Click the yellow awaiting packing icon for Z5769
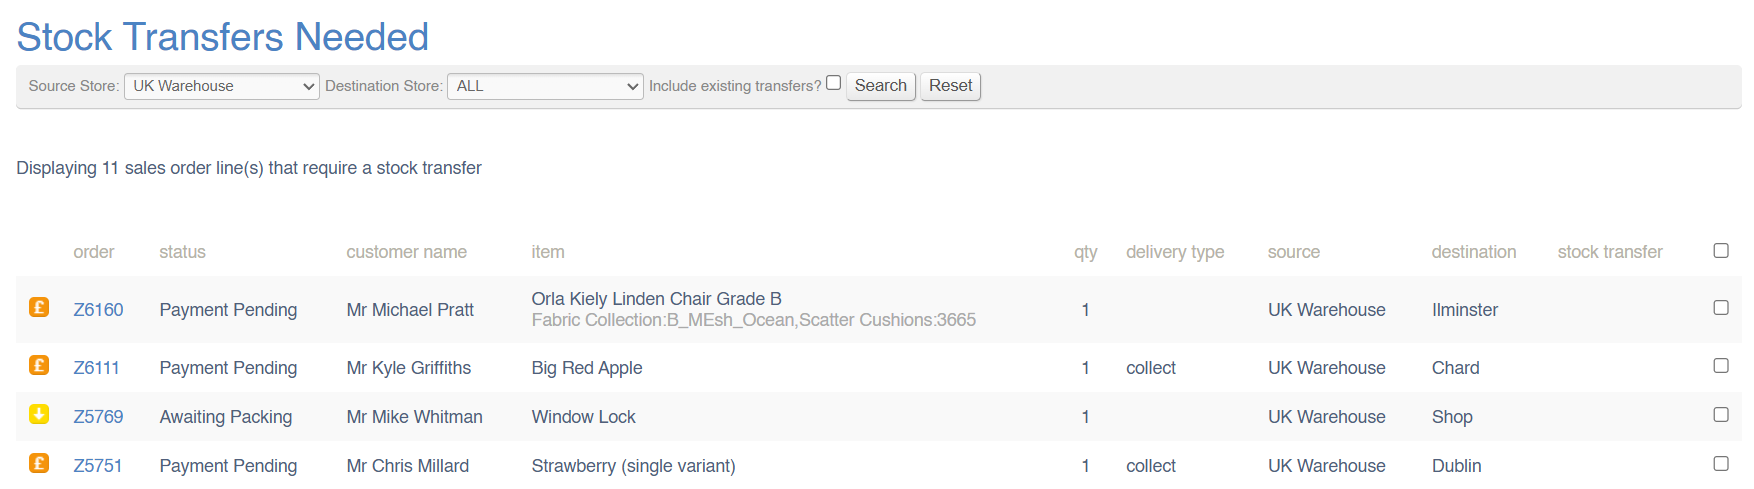 point(39,415)
